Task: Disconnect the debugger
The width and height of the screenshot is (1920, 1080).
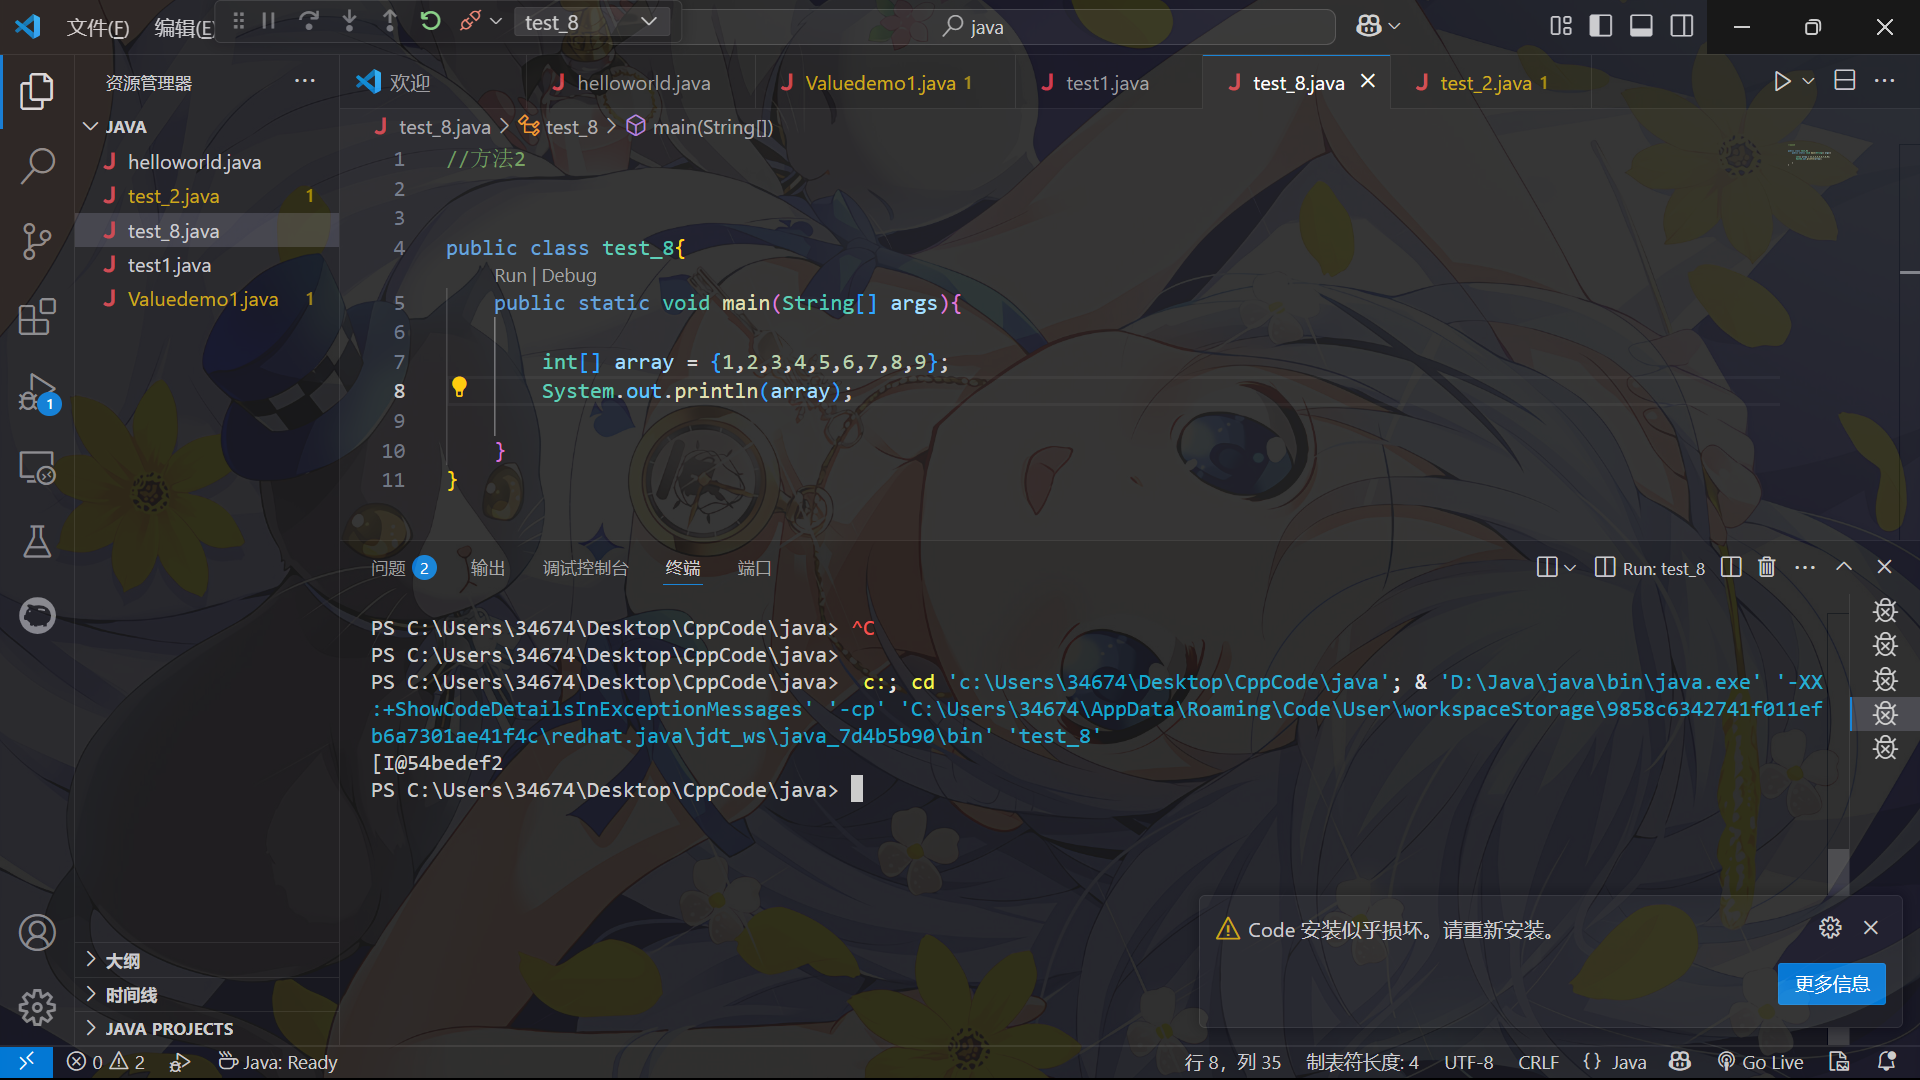Action: pos(470,21)
